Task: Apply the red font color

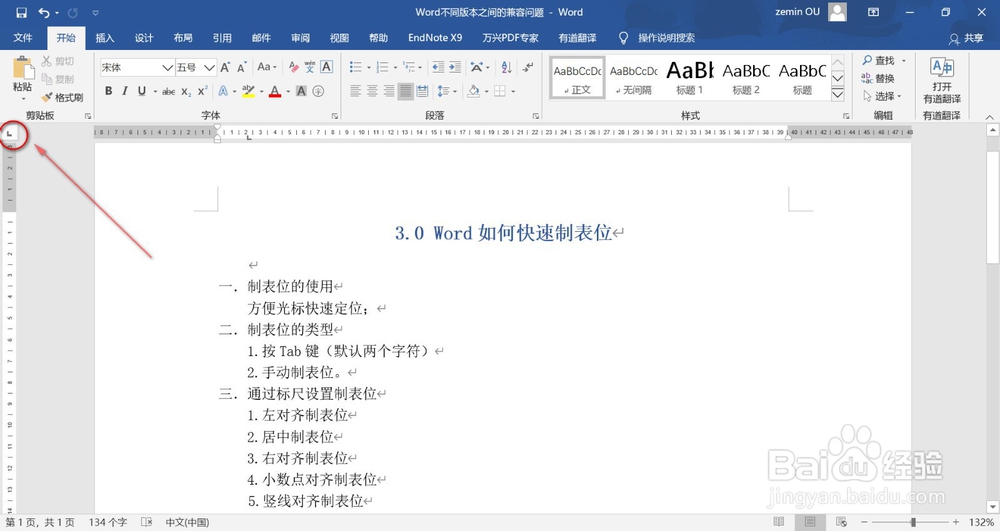Action: click(x=275, y=91)
